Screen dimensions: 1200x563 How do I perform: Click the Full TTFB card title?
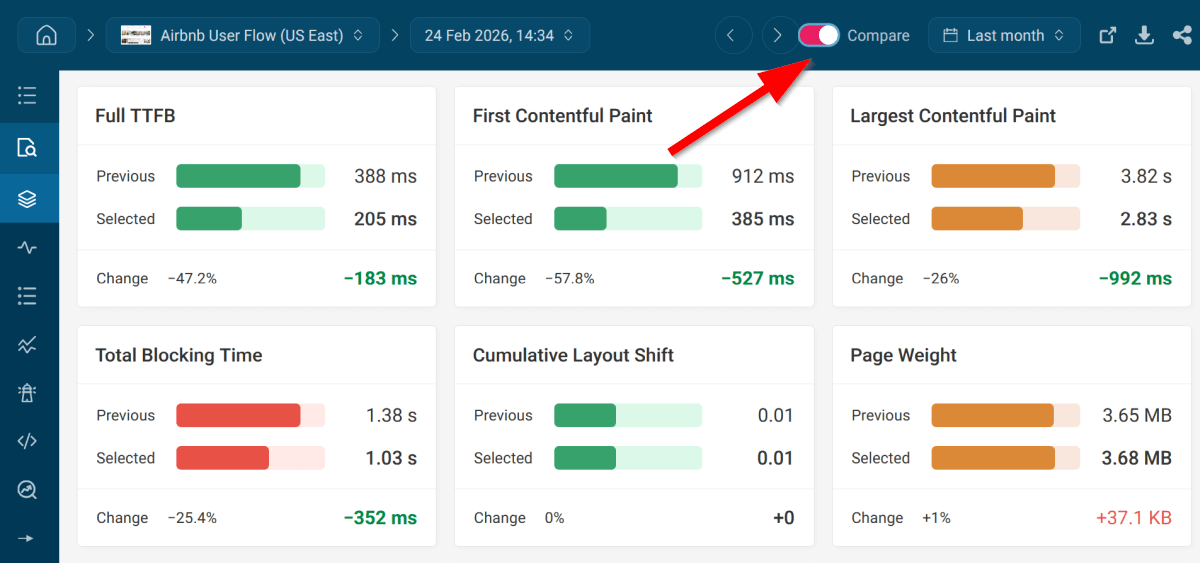135,116
